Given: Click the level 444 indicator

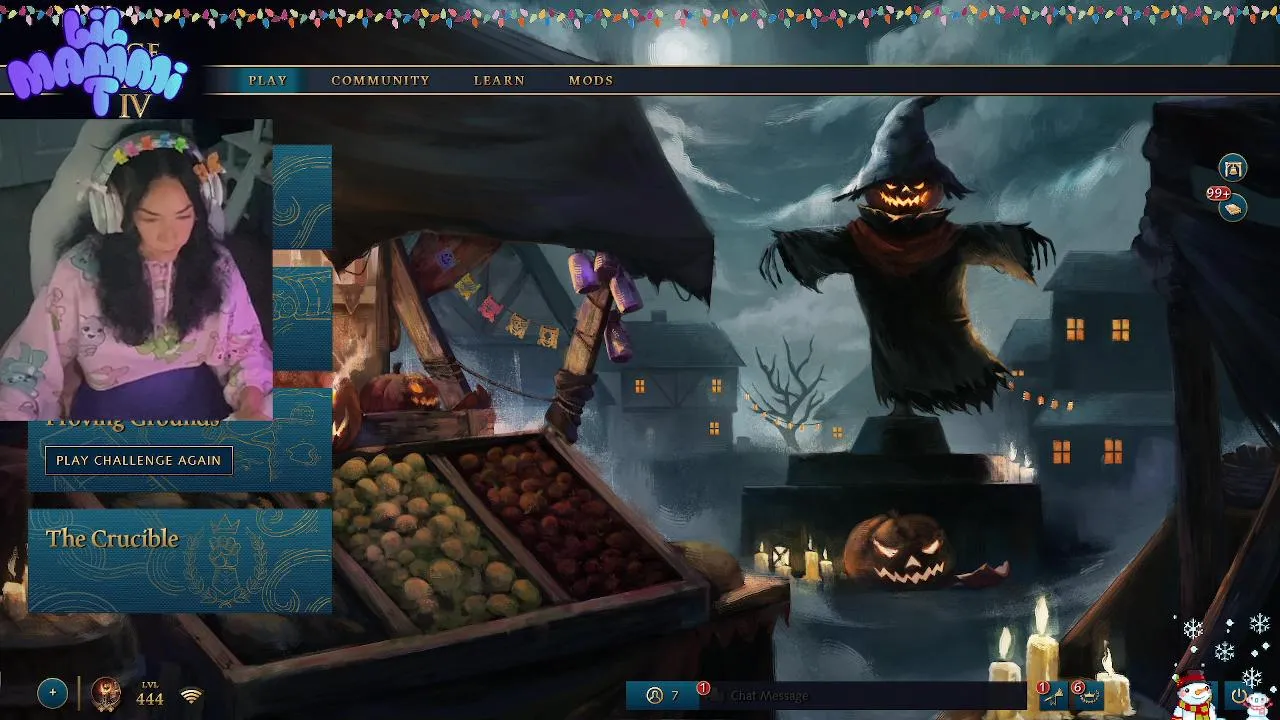Looking at the screenshot, I should pos(150,694).
